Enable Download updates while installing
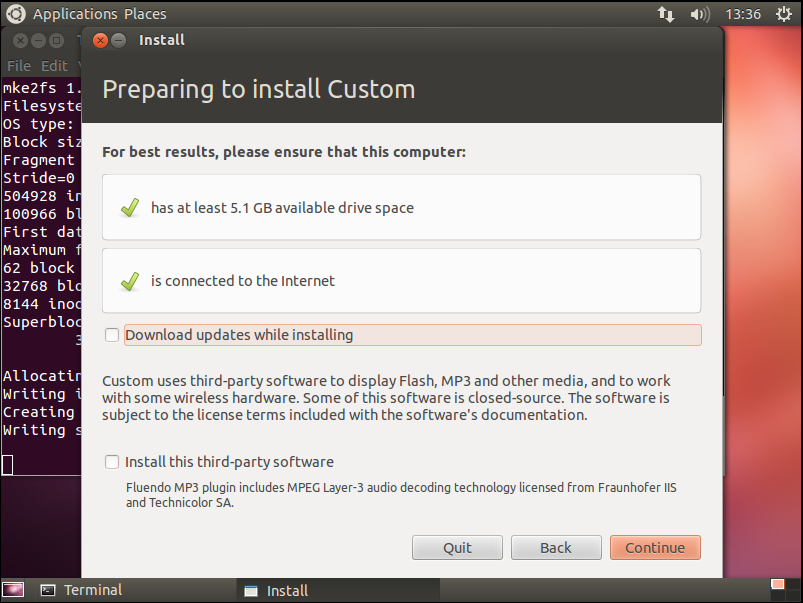The width and height of the screenshot is (803, 603). (x=112, y=335)
